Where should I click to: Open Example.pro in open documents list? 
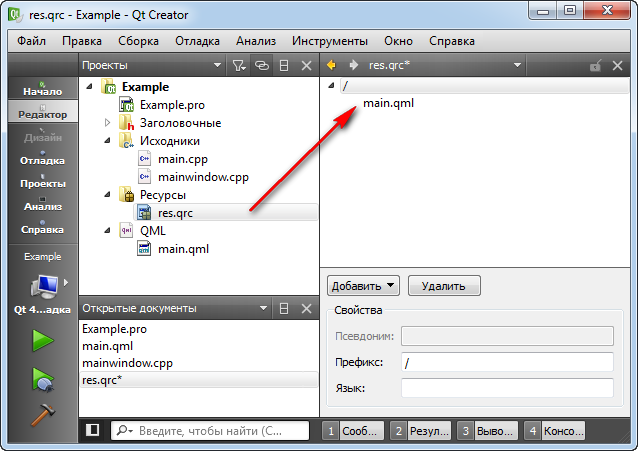click(114, 328)
